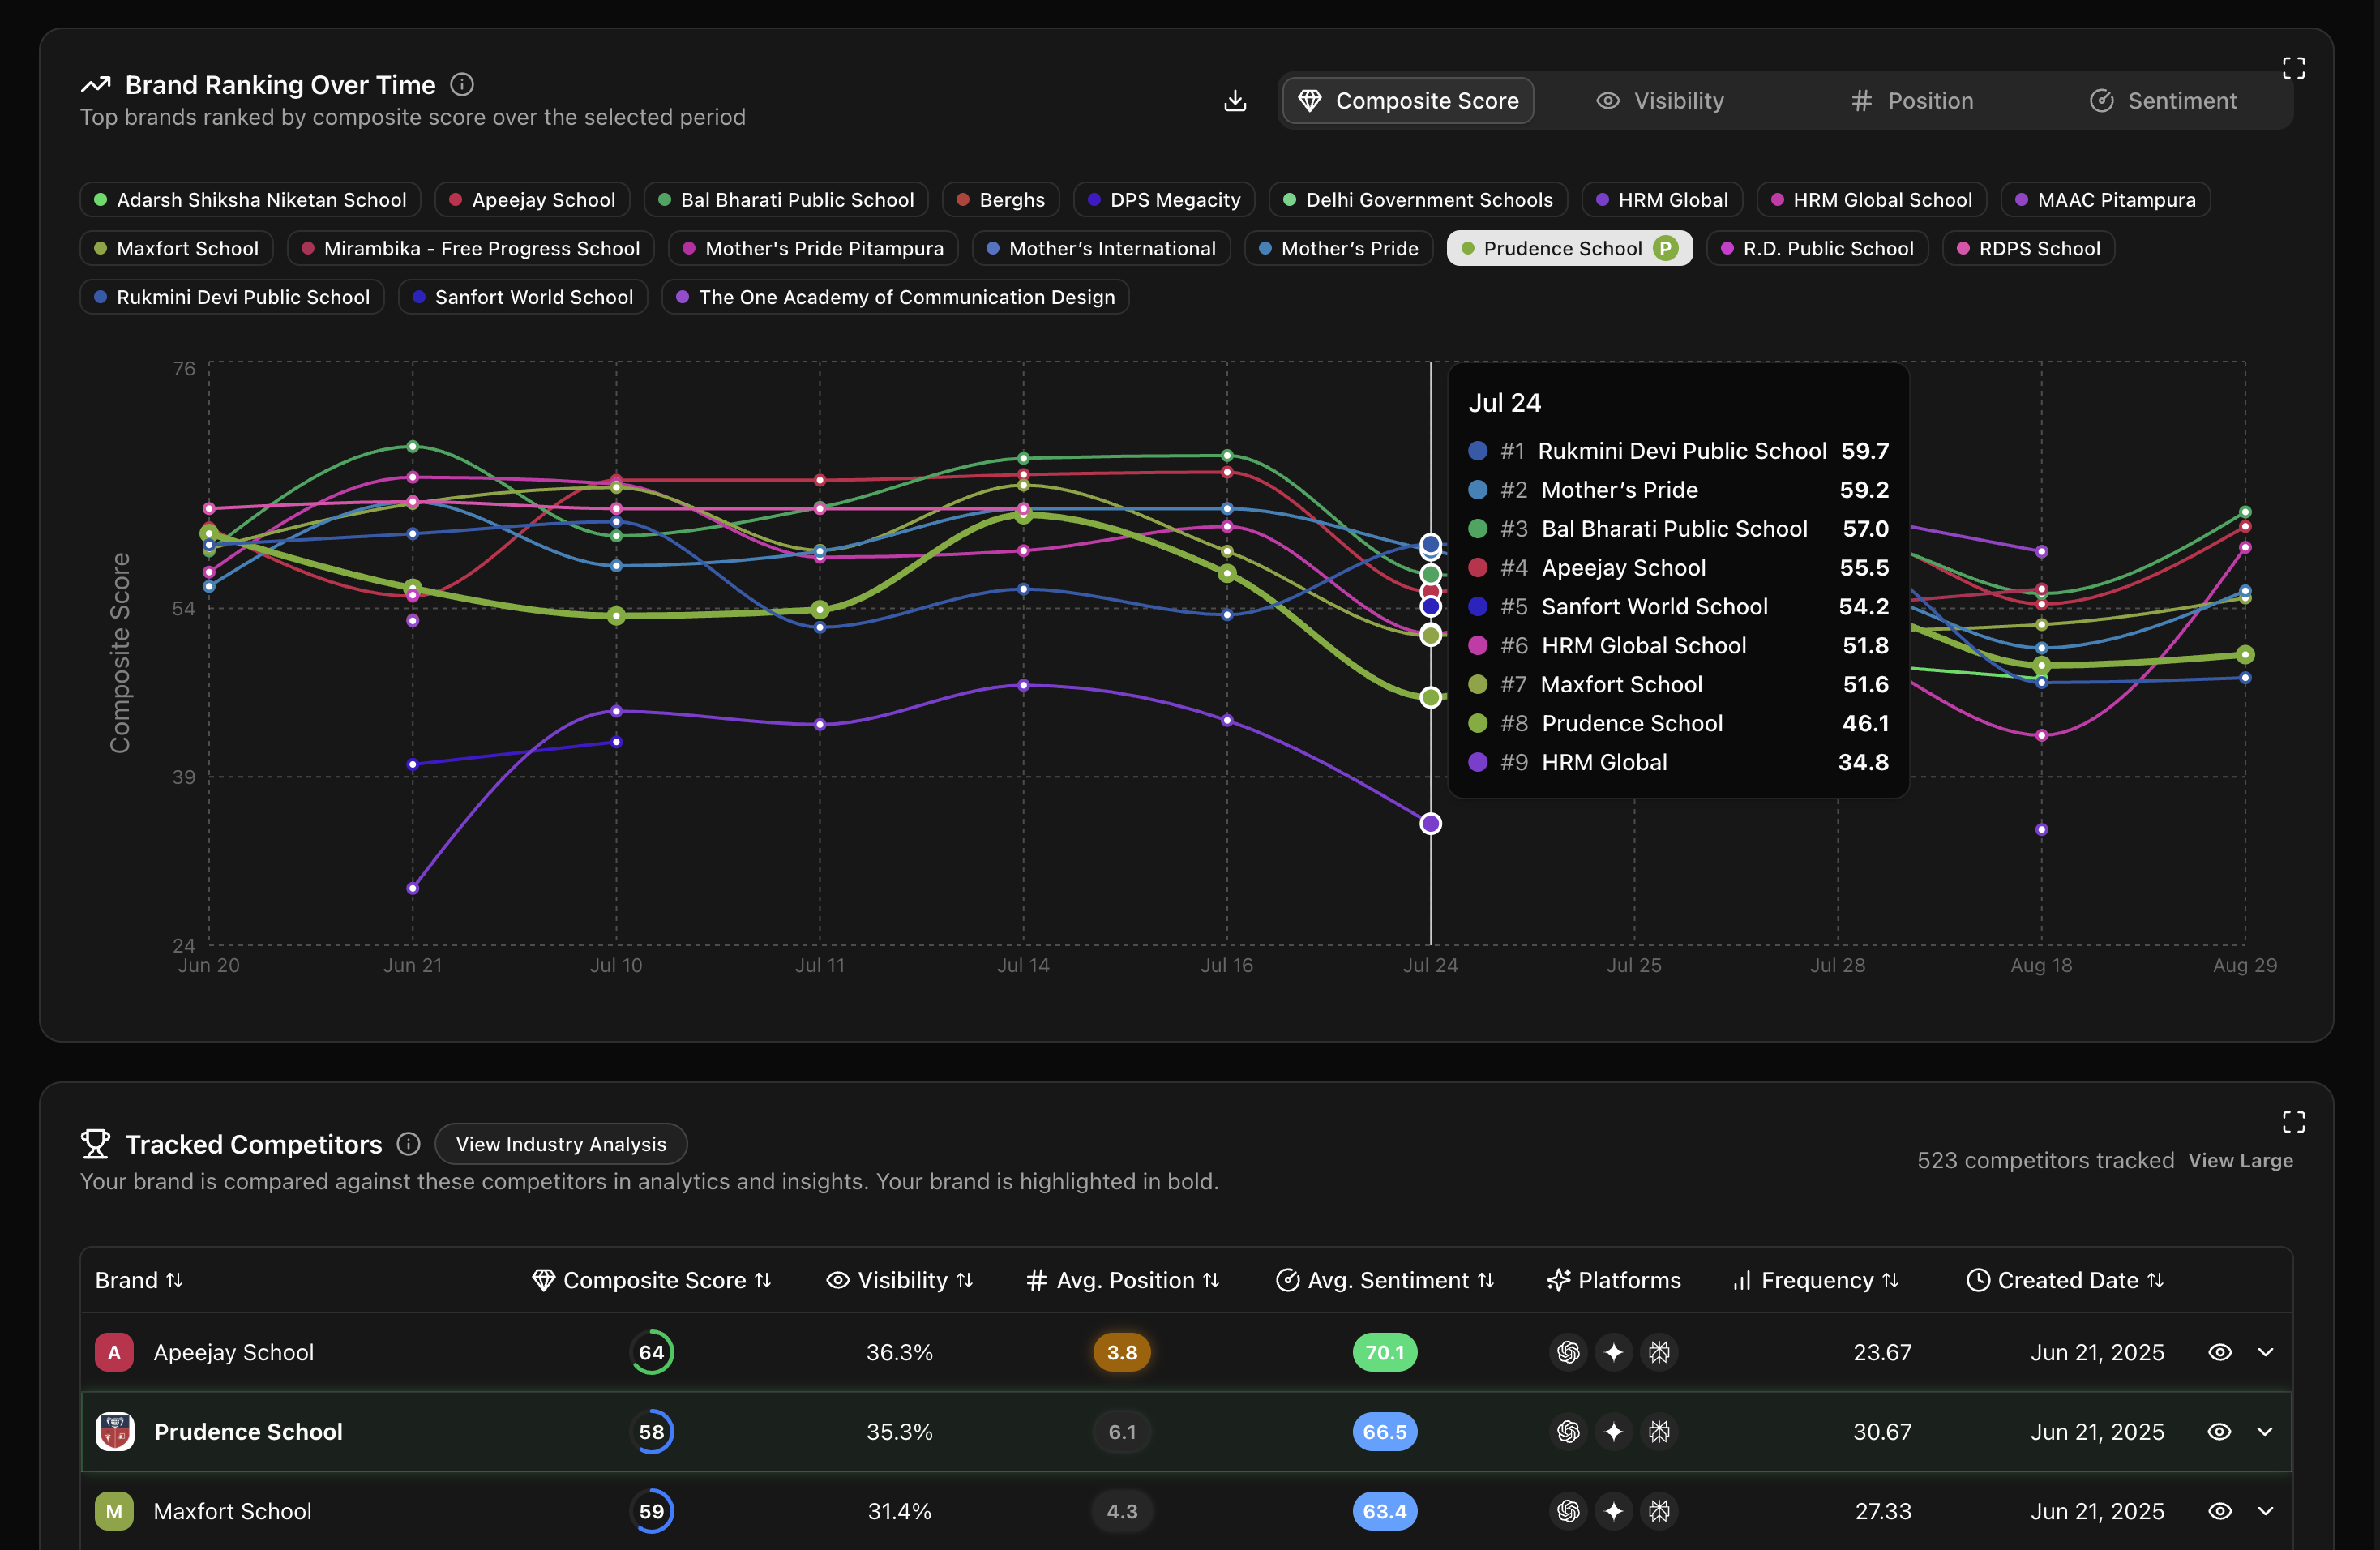The width and height of the screenshot is (2380, 1550).
Task: Sort table by Avg. Sentiment column
Action: click(1384, 1280)
